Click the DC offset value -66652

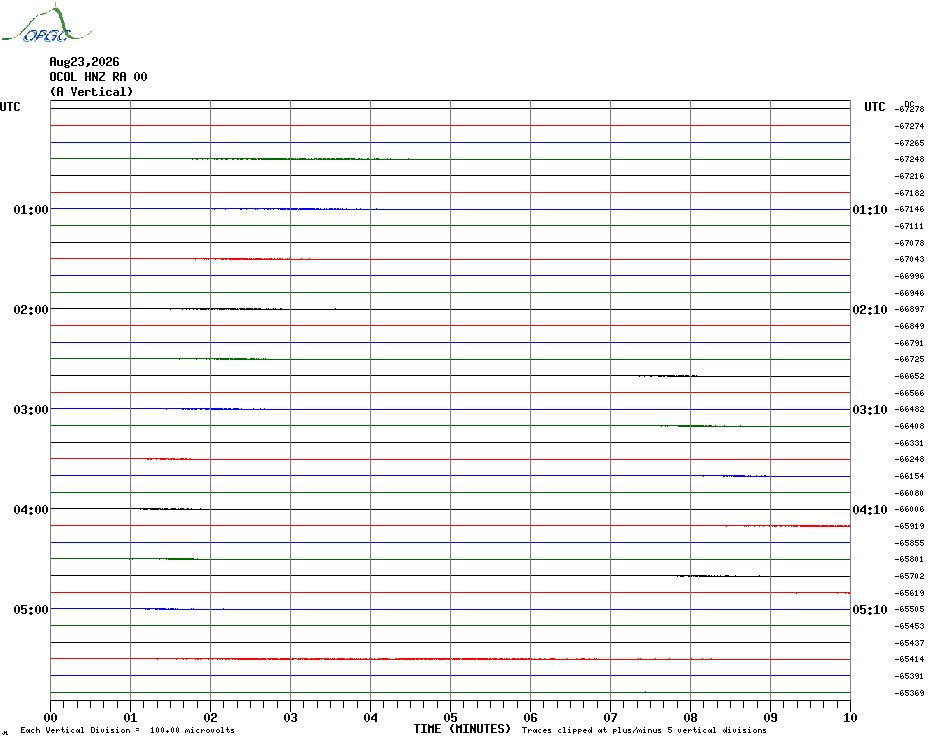click(909, 376)
